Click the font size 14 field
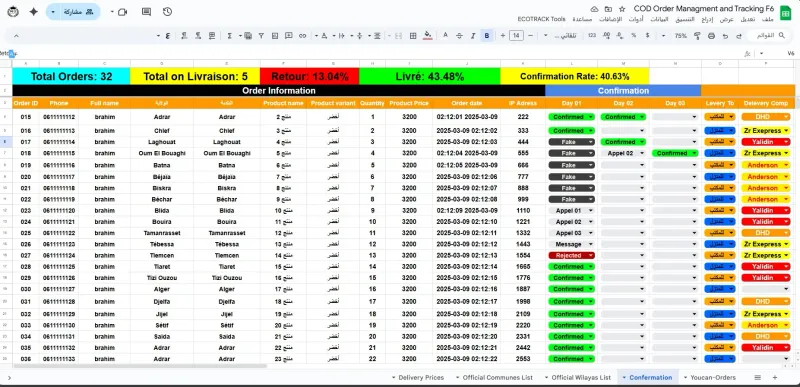800x387 pixels. (516, 36)
